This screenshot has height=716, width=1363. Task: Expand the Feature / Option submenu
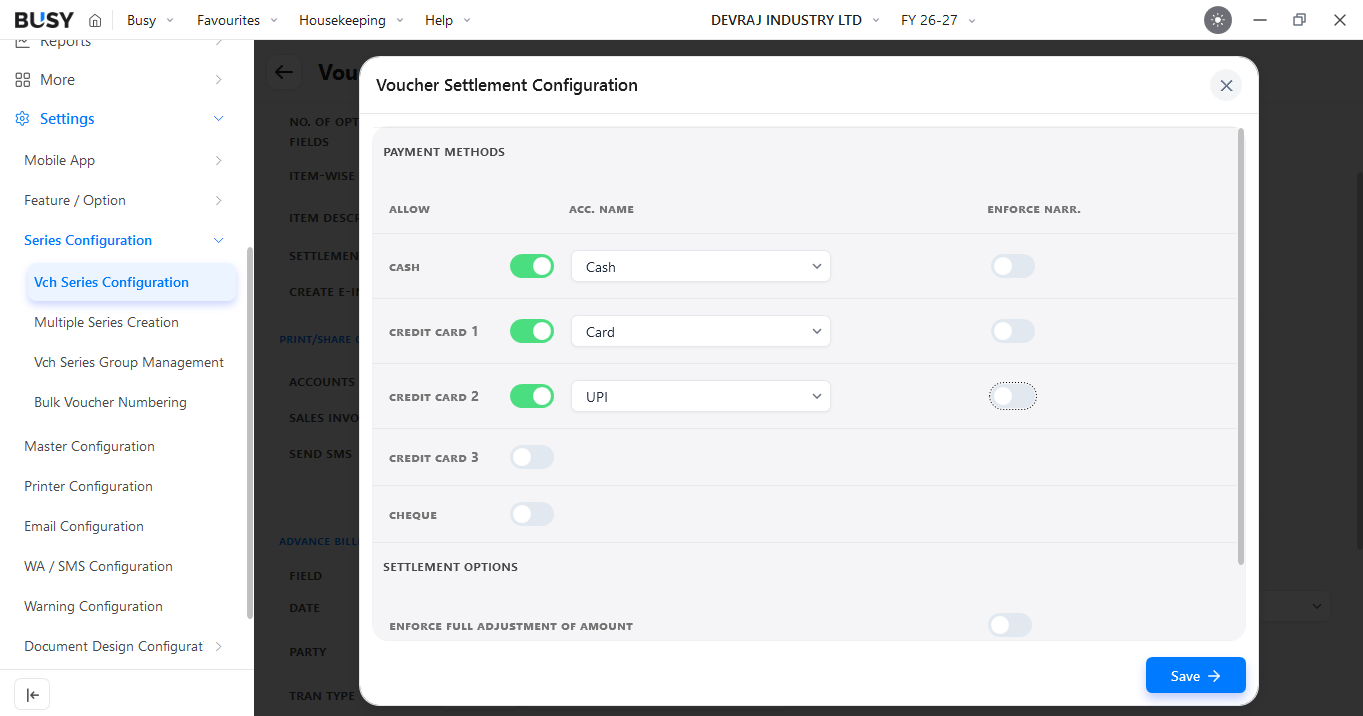(x=219, y=200)
